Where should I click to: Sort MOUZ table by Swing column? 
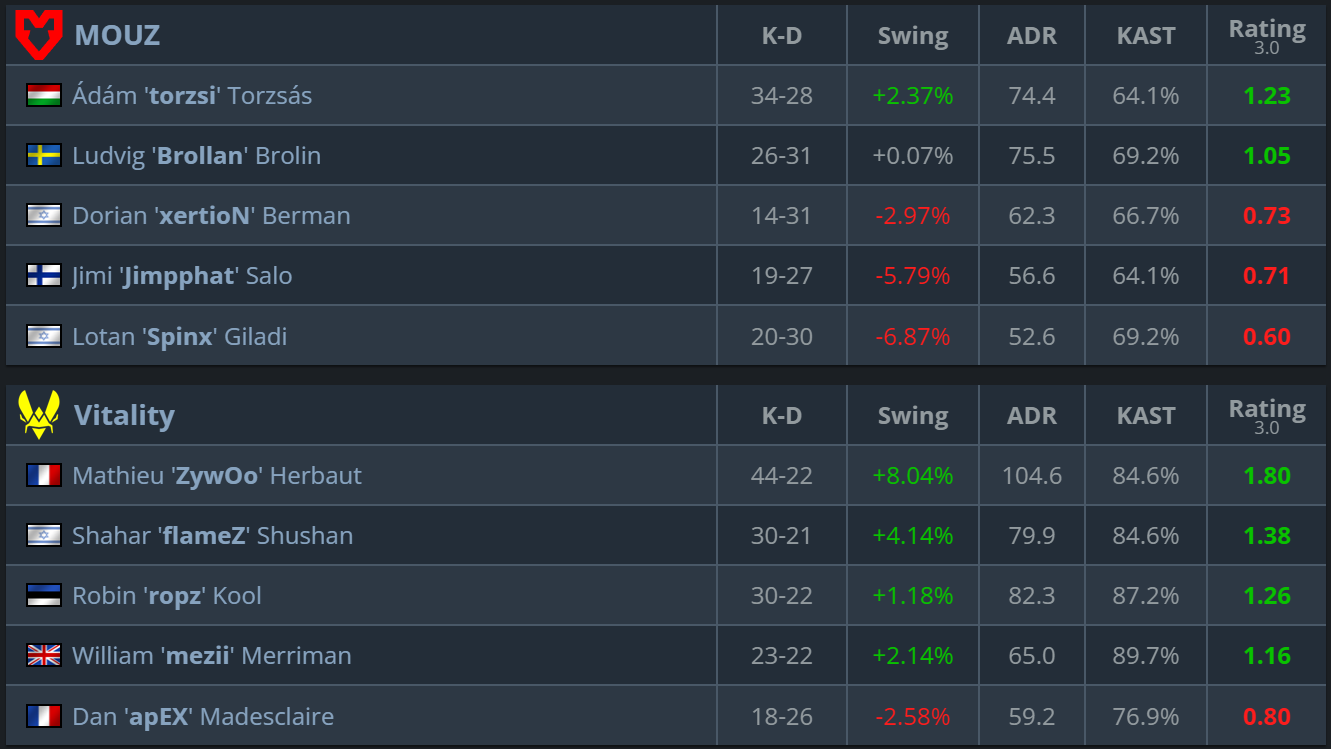pyautogui.click(x=912, y=36)
